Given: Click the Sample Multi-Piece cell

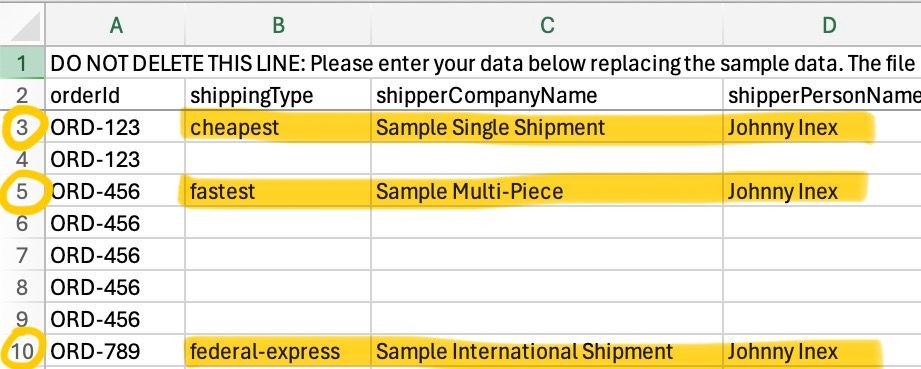Looking at the screenshot, I should (547, 190).
